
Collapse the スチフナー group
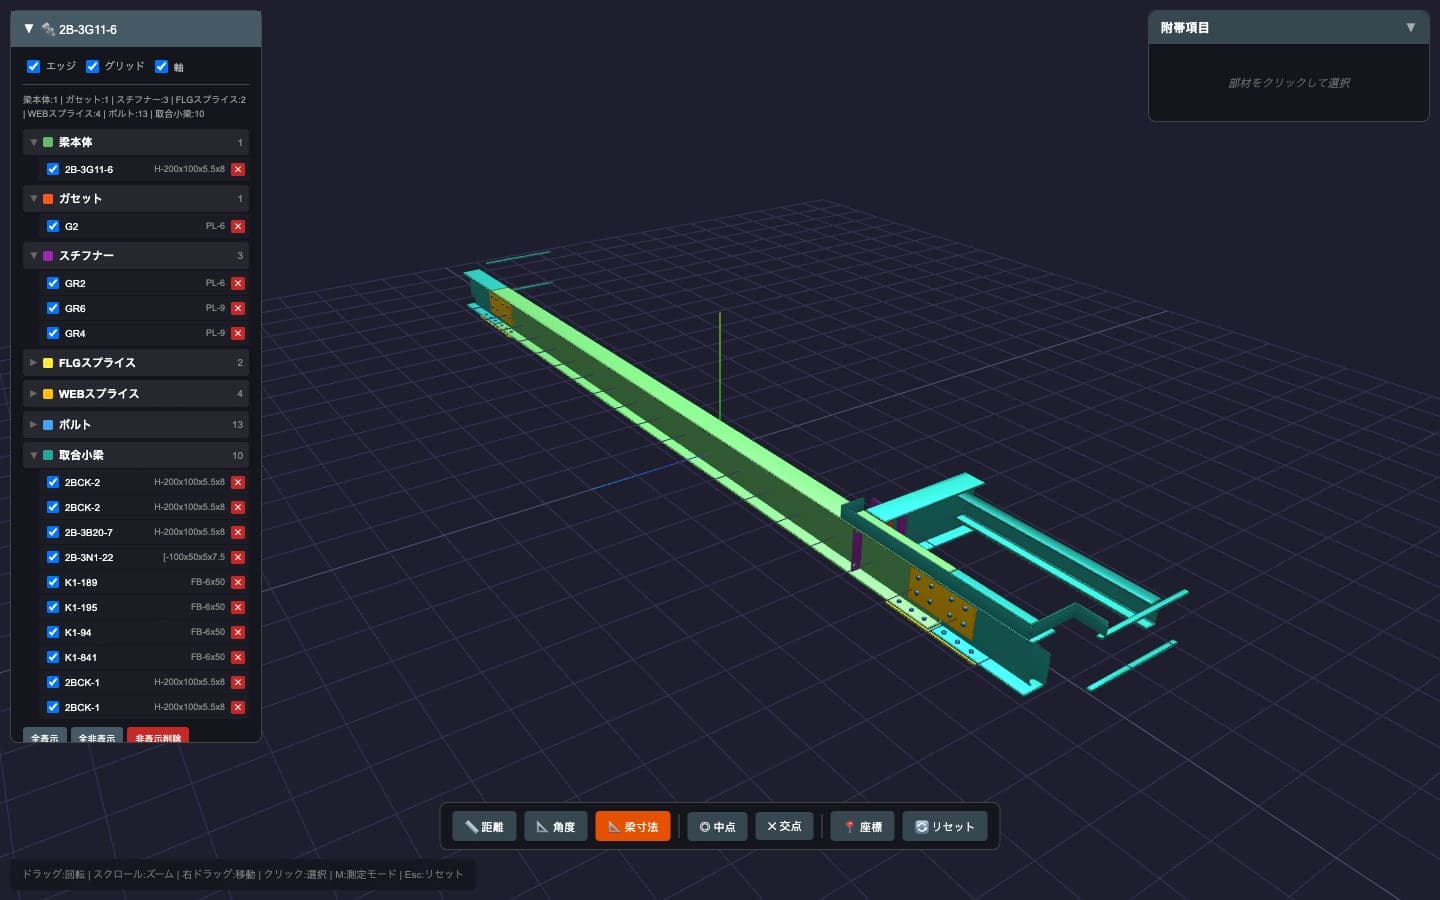click(33, 255)
